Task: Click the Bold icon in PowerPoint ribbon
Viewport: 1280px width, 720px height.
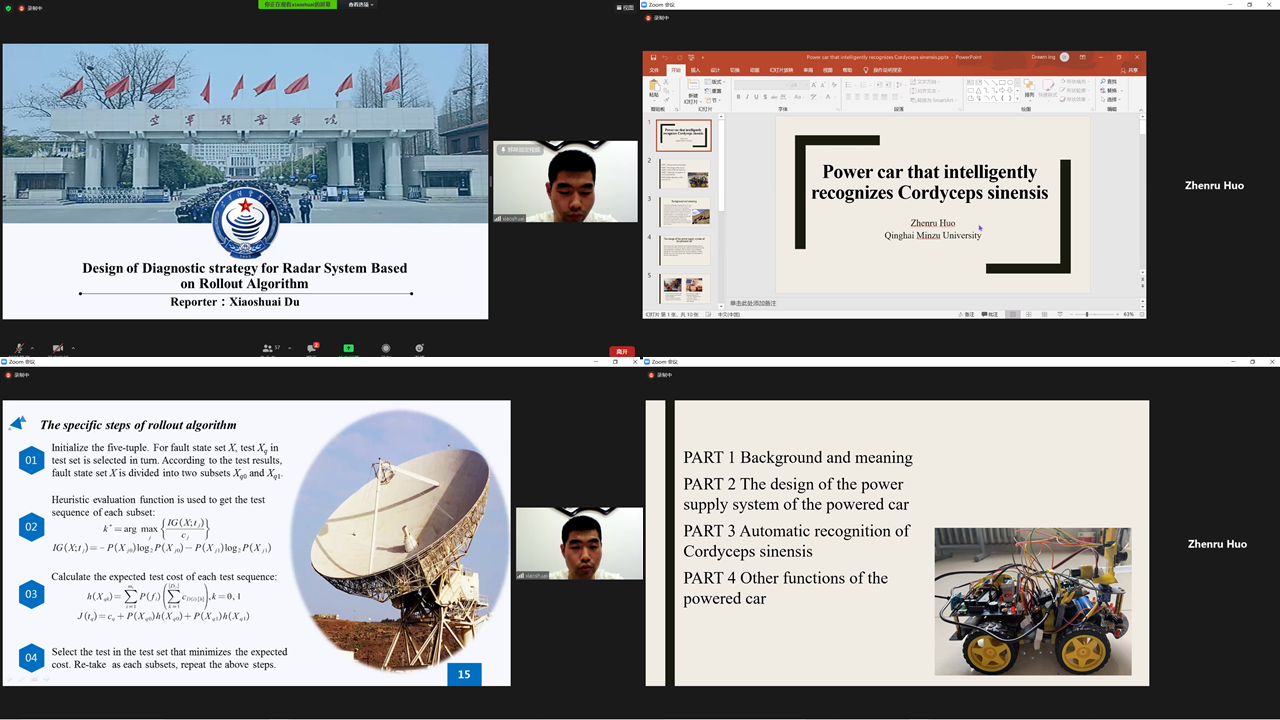Action: [x=738, y=97]
